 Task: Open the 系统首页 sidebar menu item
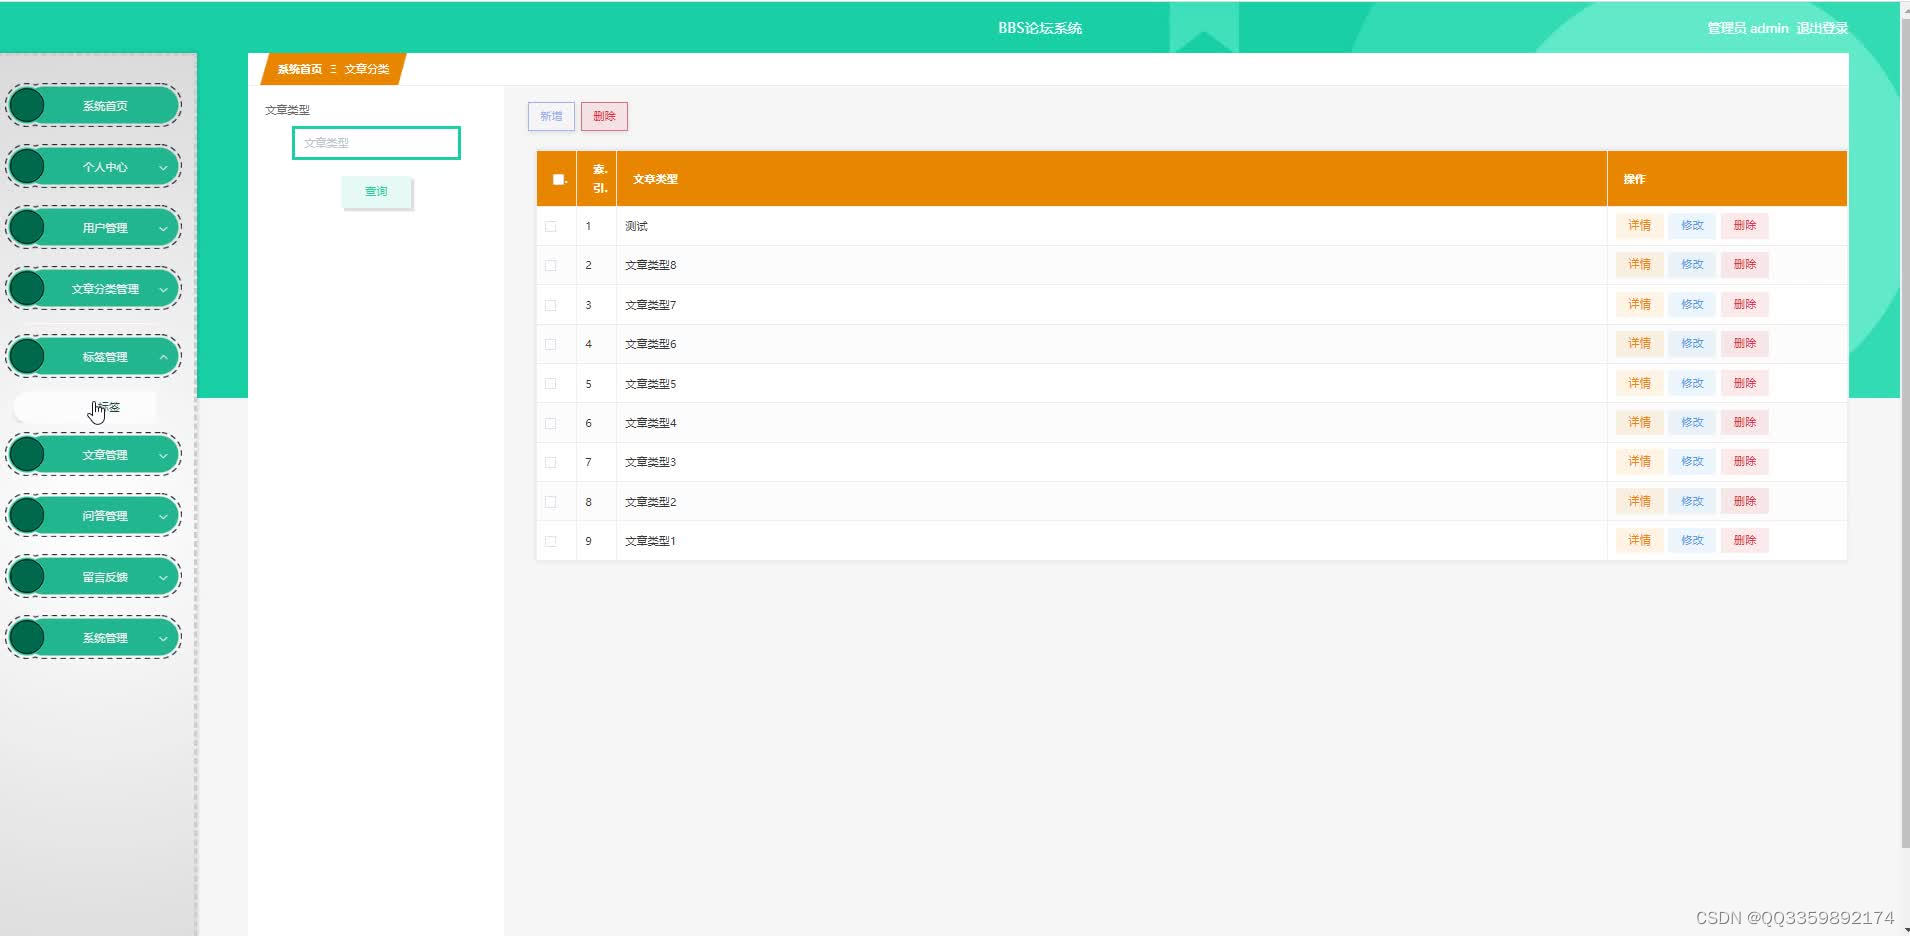pos(94,106)
